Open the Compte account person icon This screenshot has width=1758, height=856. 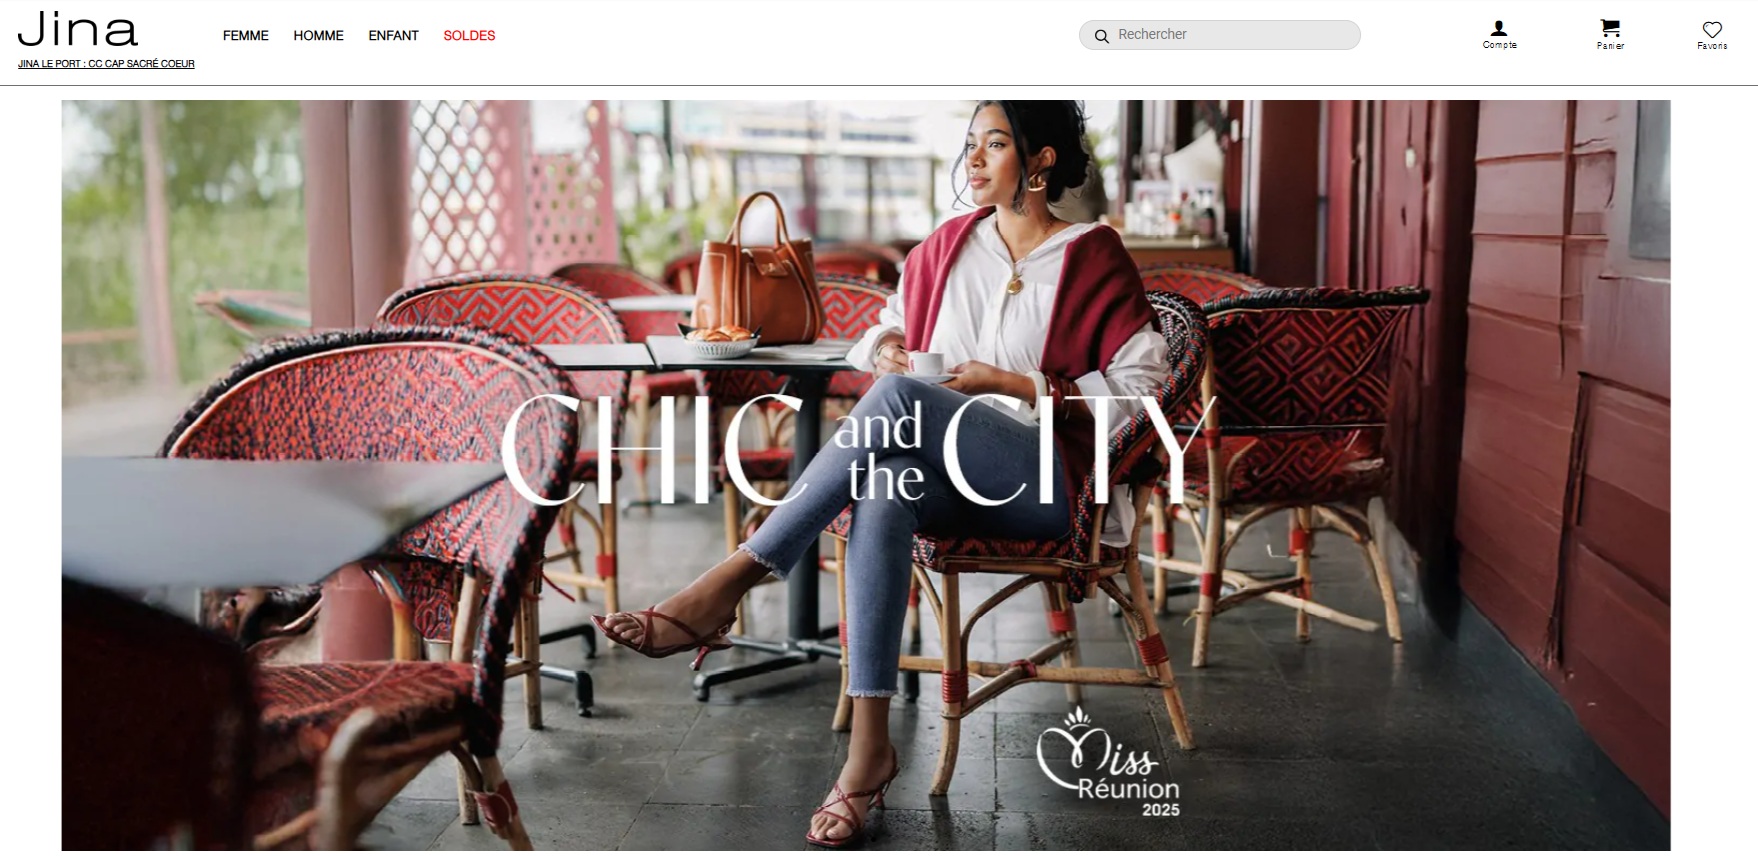[x=1499, y=29]
